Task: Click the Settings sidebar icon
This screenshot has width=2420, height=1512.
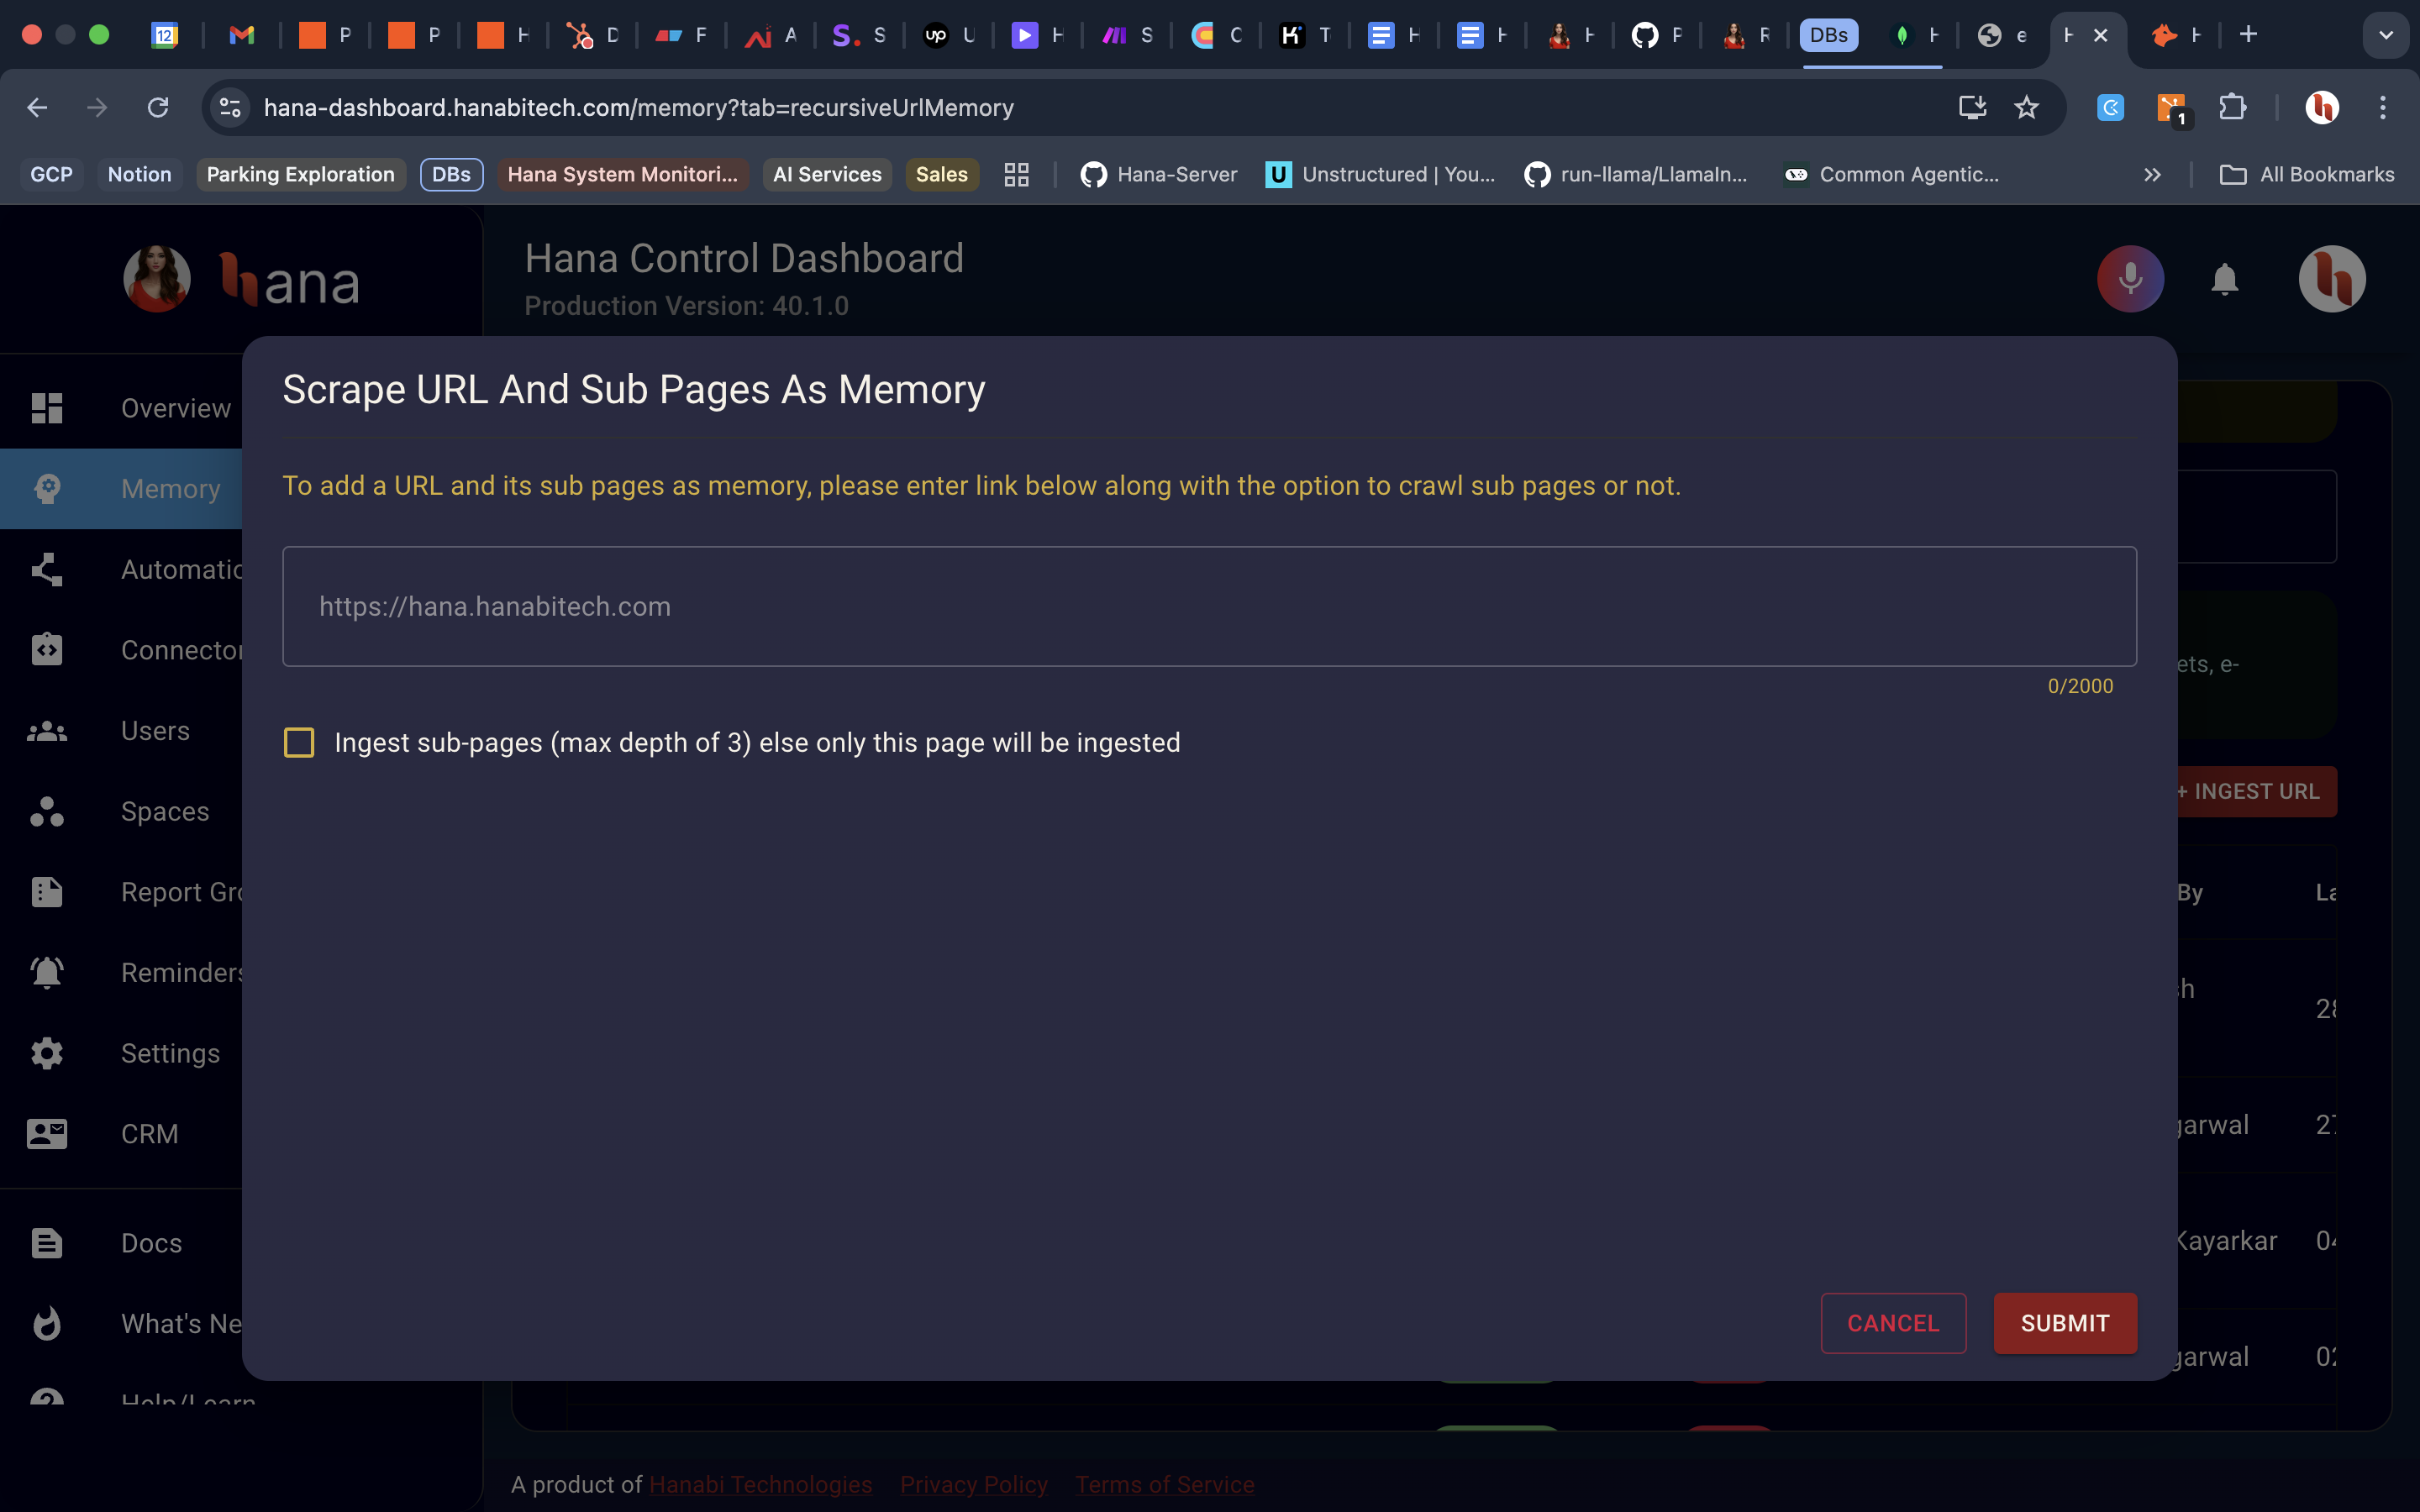Action: [x=47, y=1053]
